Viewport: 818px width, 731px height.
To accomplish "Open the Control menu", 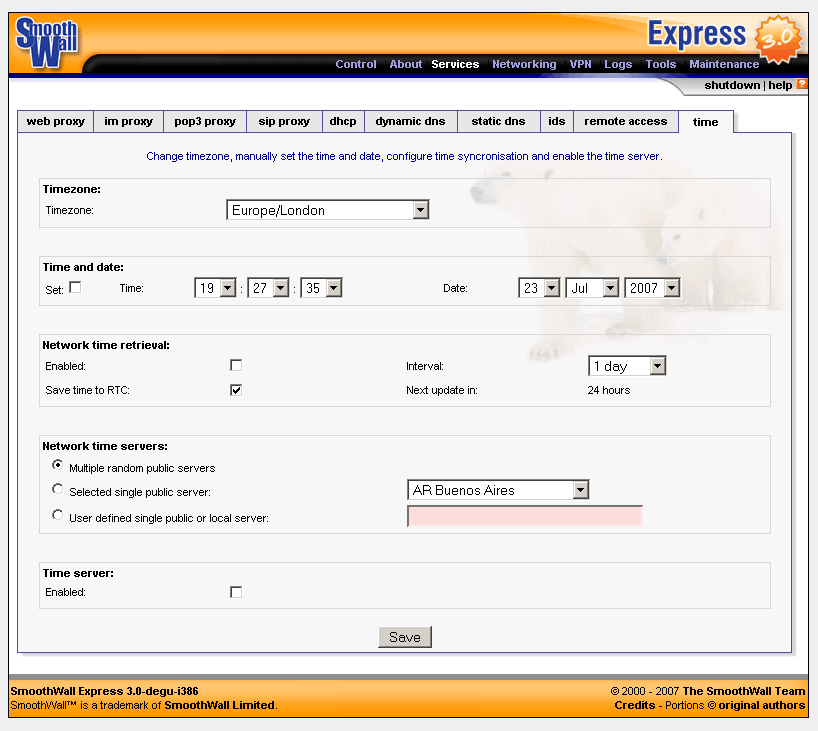I will pyautogui.click(x=356, y=64).
